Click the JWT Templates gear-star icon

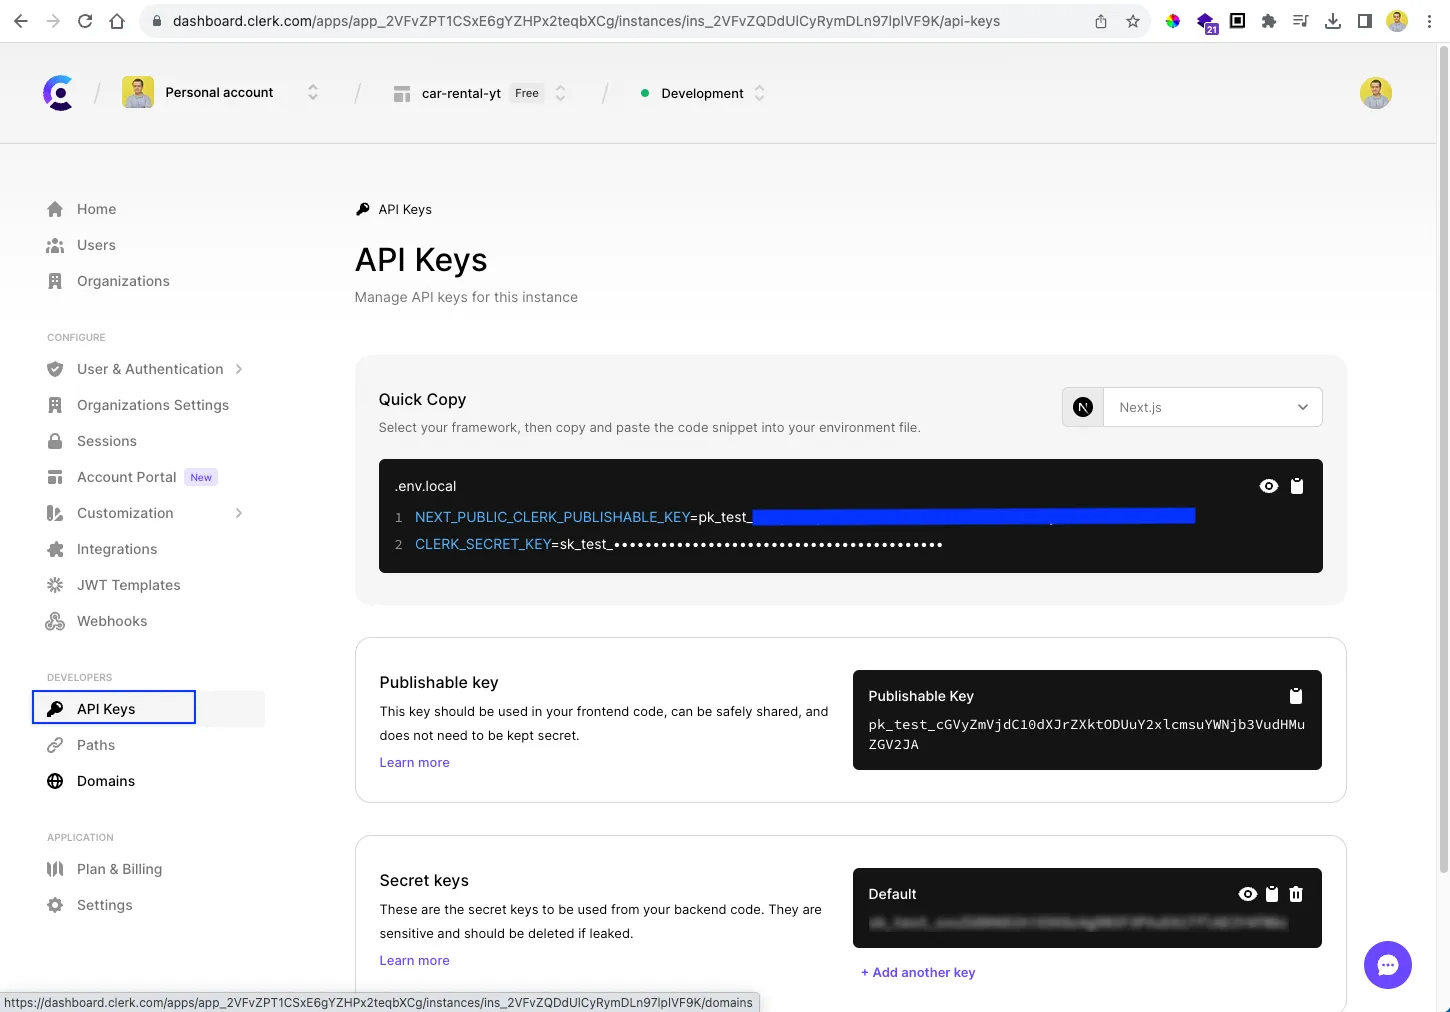pos(55,585)
